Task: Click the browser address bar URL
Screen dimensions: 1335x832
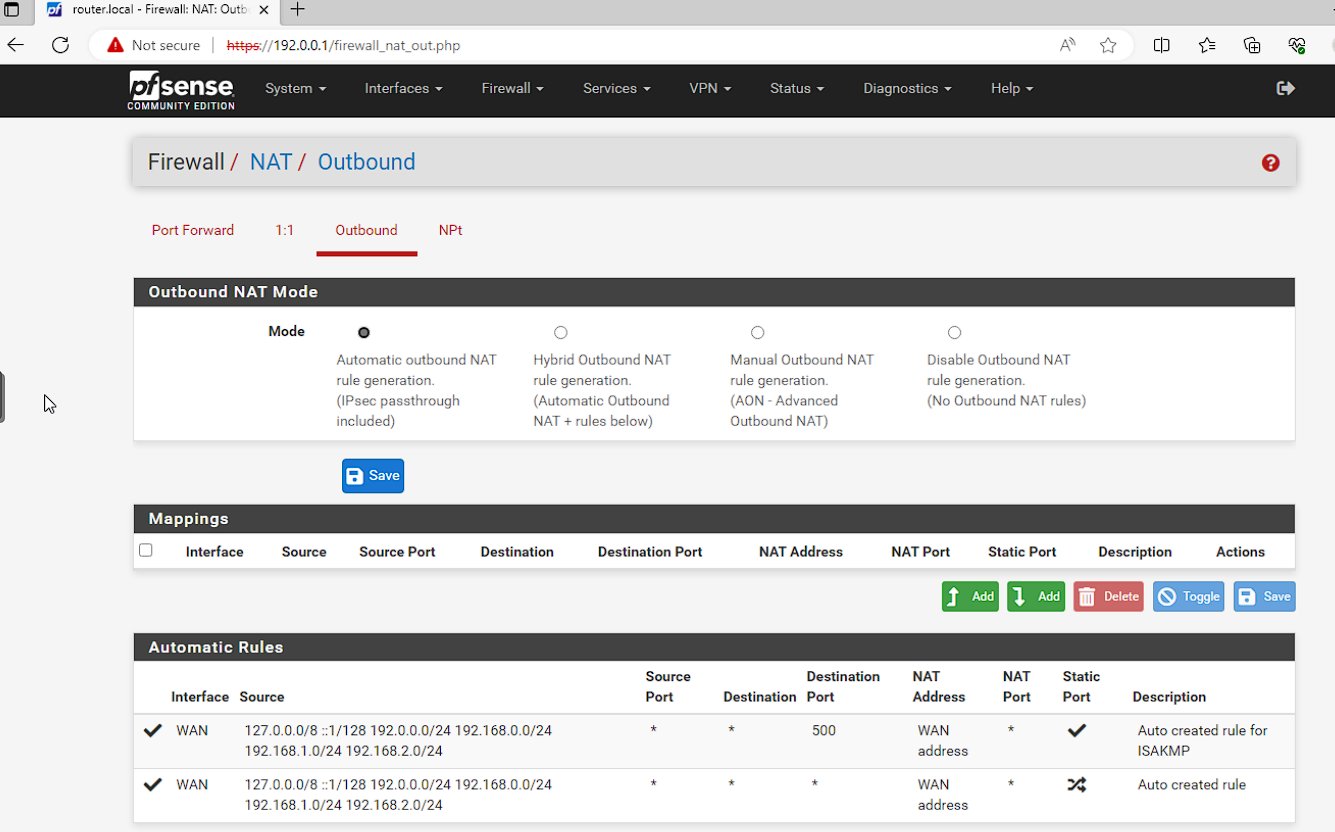Action: click(x=343, y=45)
